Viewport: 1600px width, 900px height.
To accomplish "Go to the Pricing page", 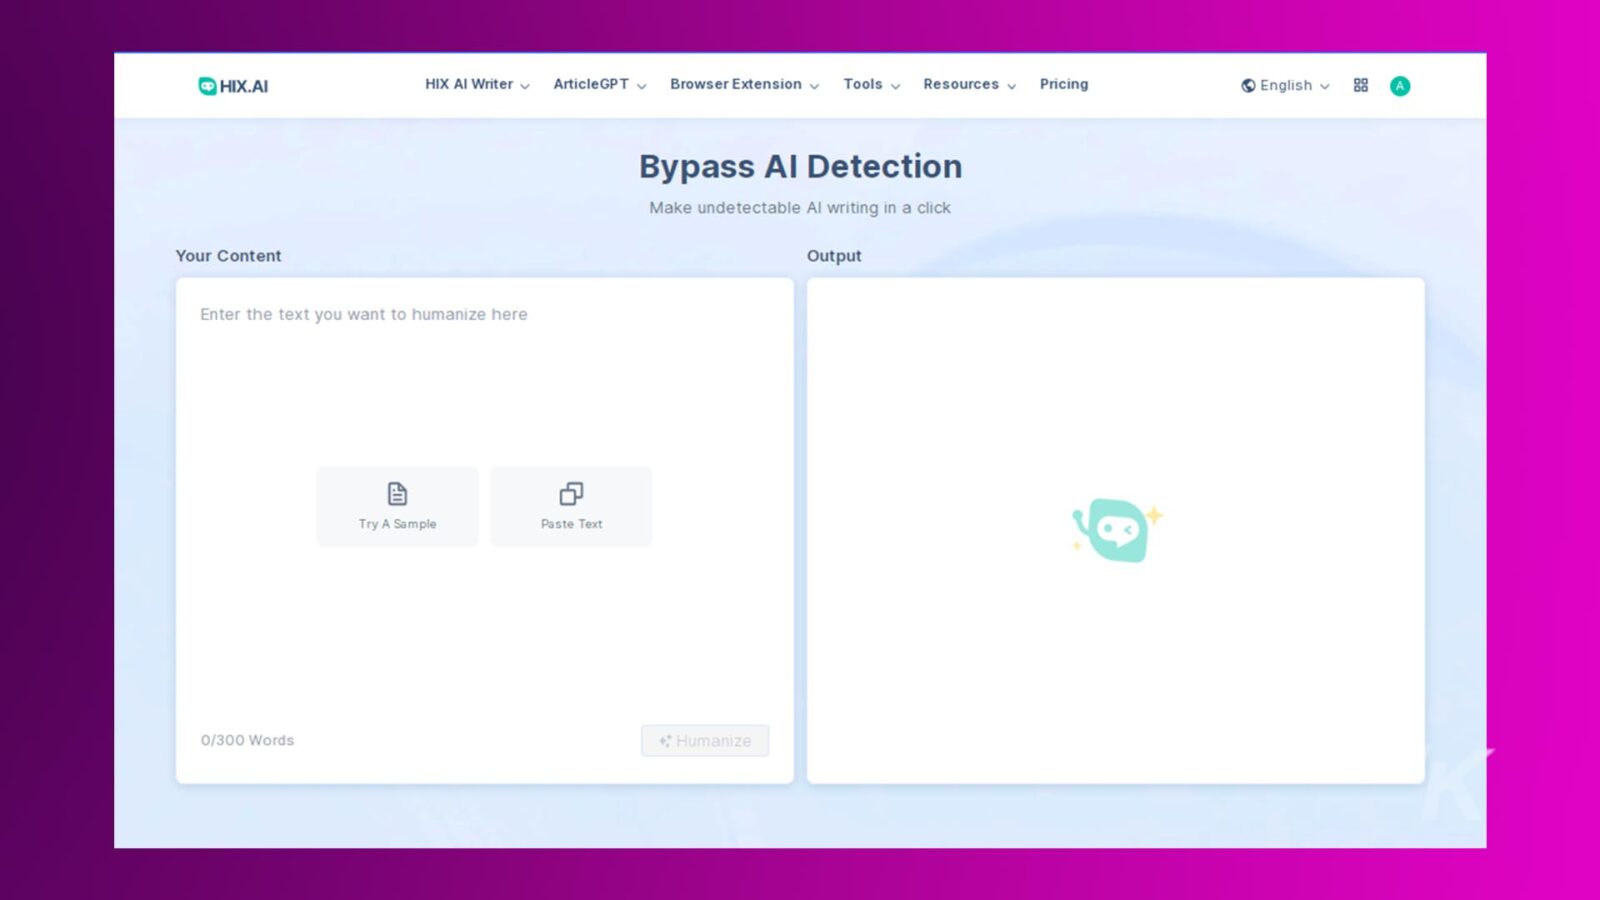I will pyautogui.click(x=1064, y=85).
